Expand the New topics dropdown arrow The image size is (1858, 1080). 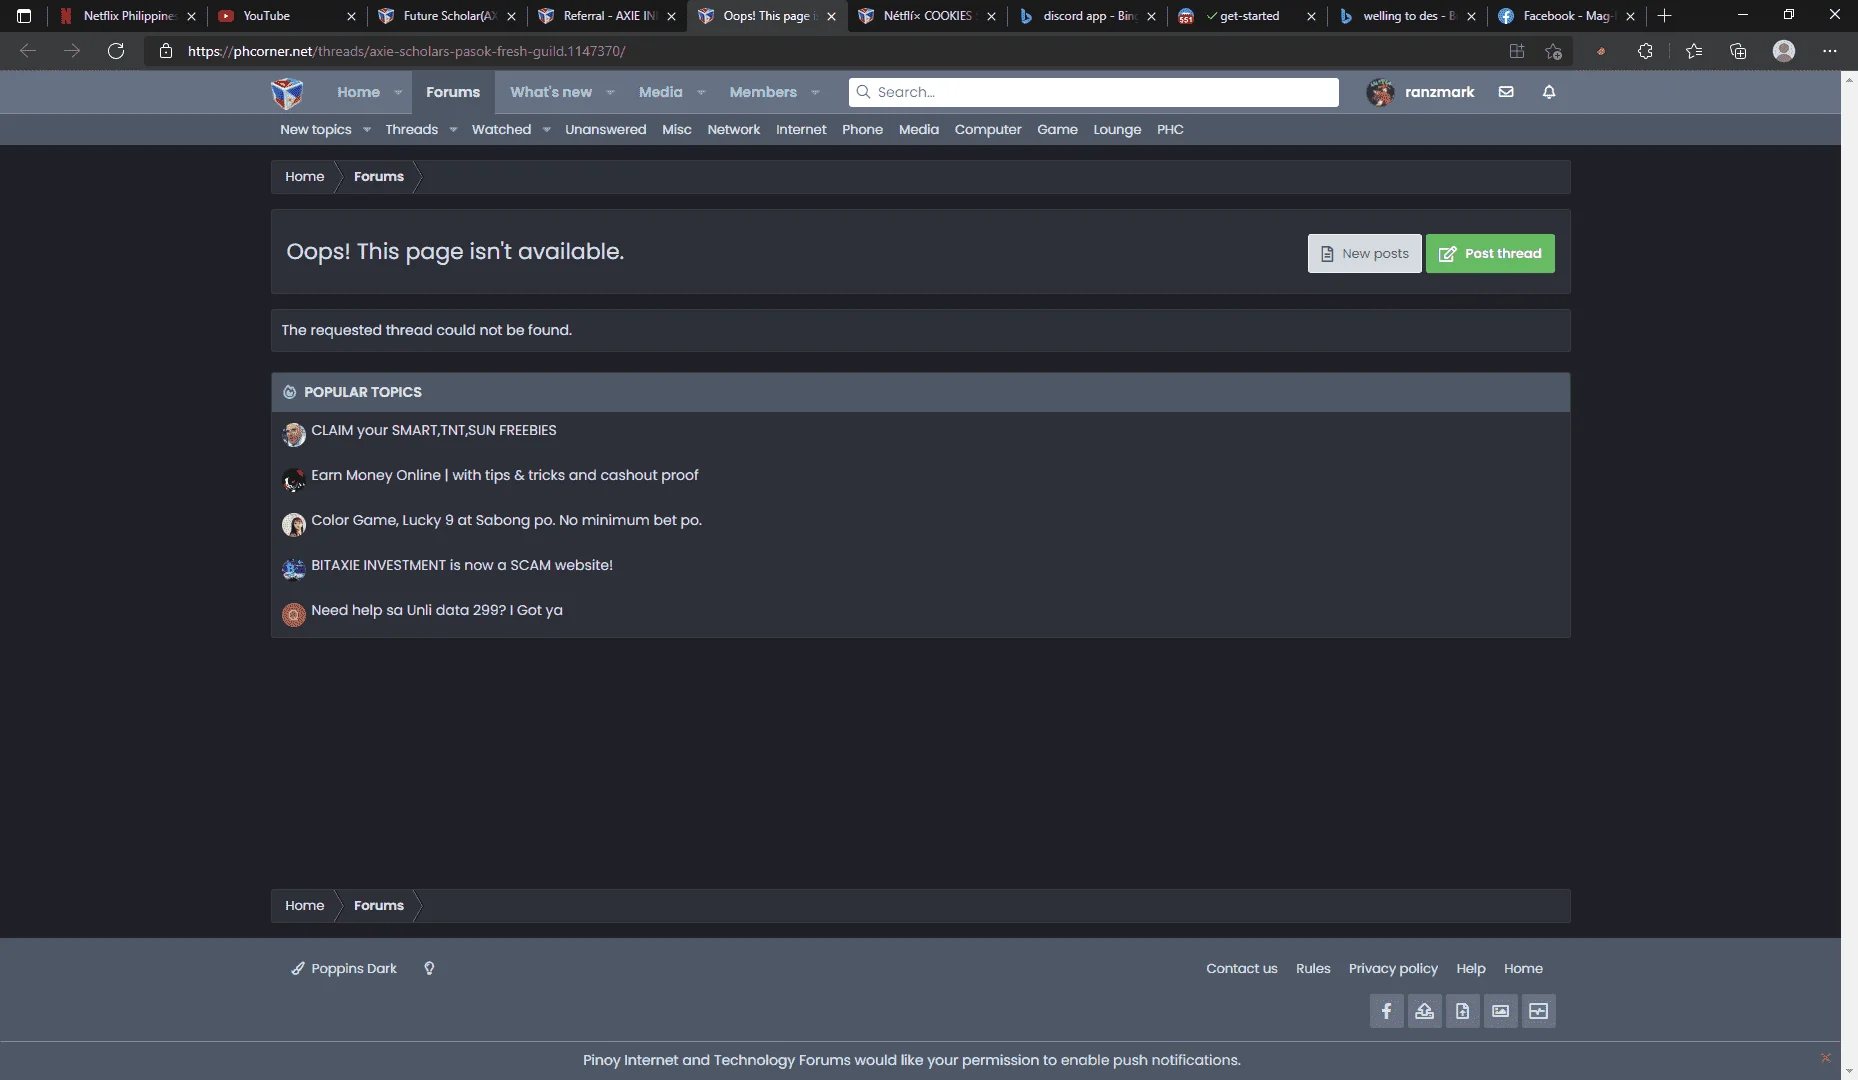(367, 129)
